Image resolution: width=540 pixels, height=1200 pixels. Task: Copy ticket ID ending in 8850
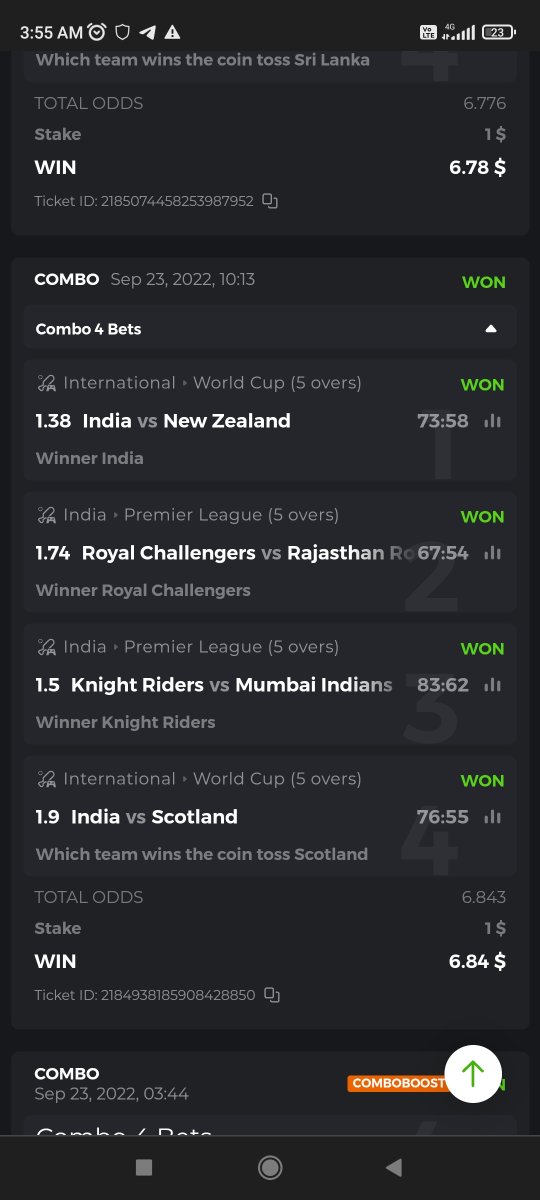272,995
